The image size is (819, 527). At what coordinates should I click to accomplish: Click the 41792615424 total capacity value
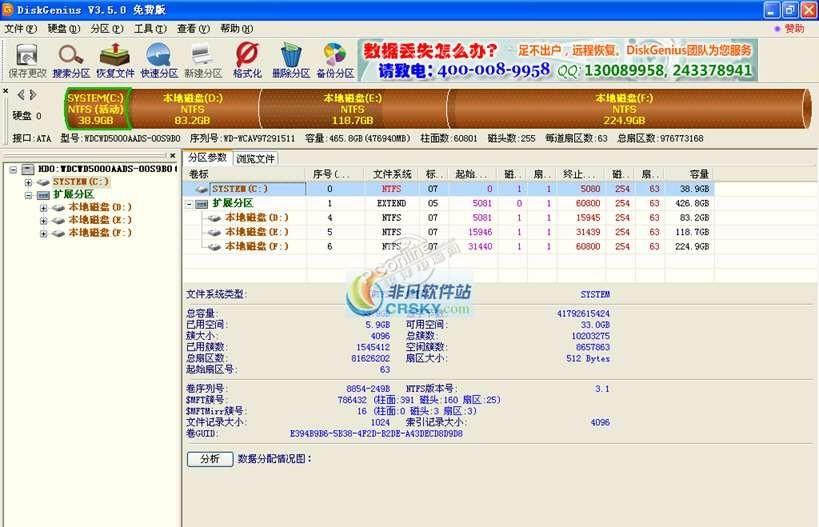click(x=583, y=313)
